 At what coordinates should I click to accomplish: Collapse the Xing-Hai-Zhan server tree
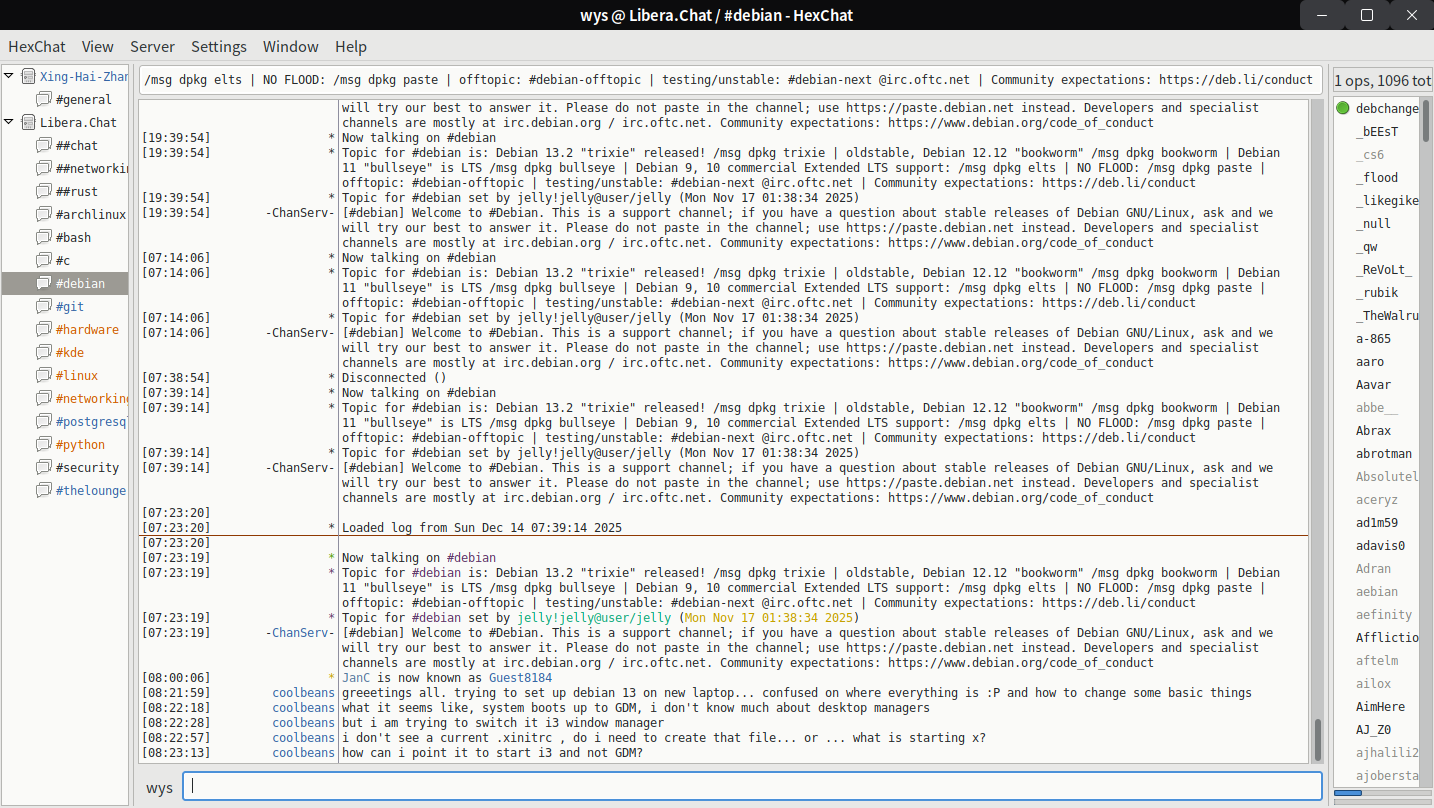coord(9,76)
